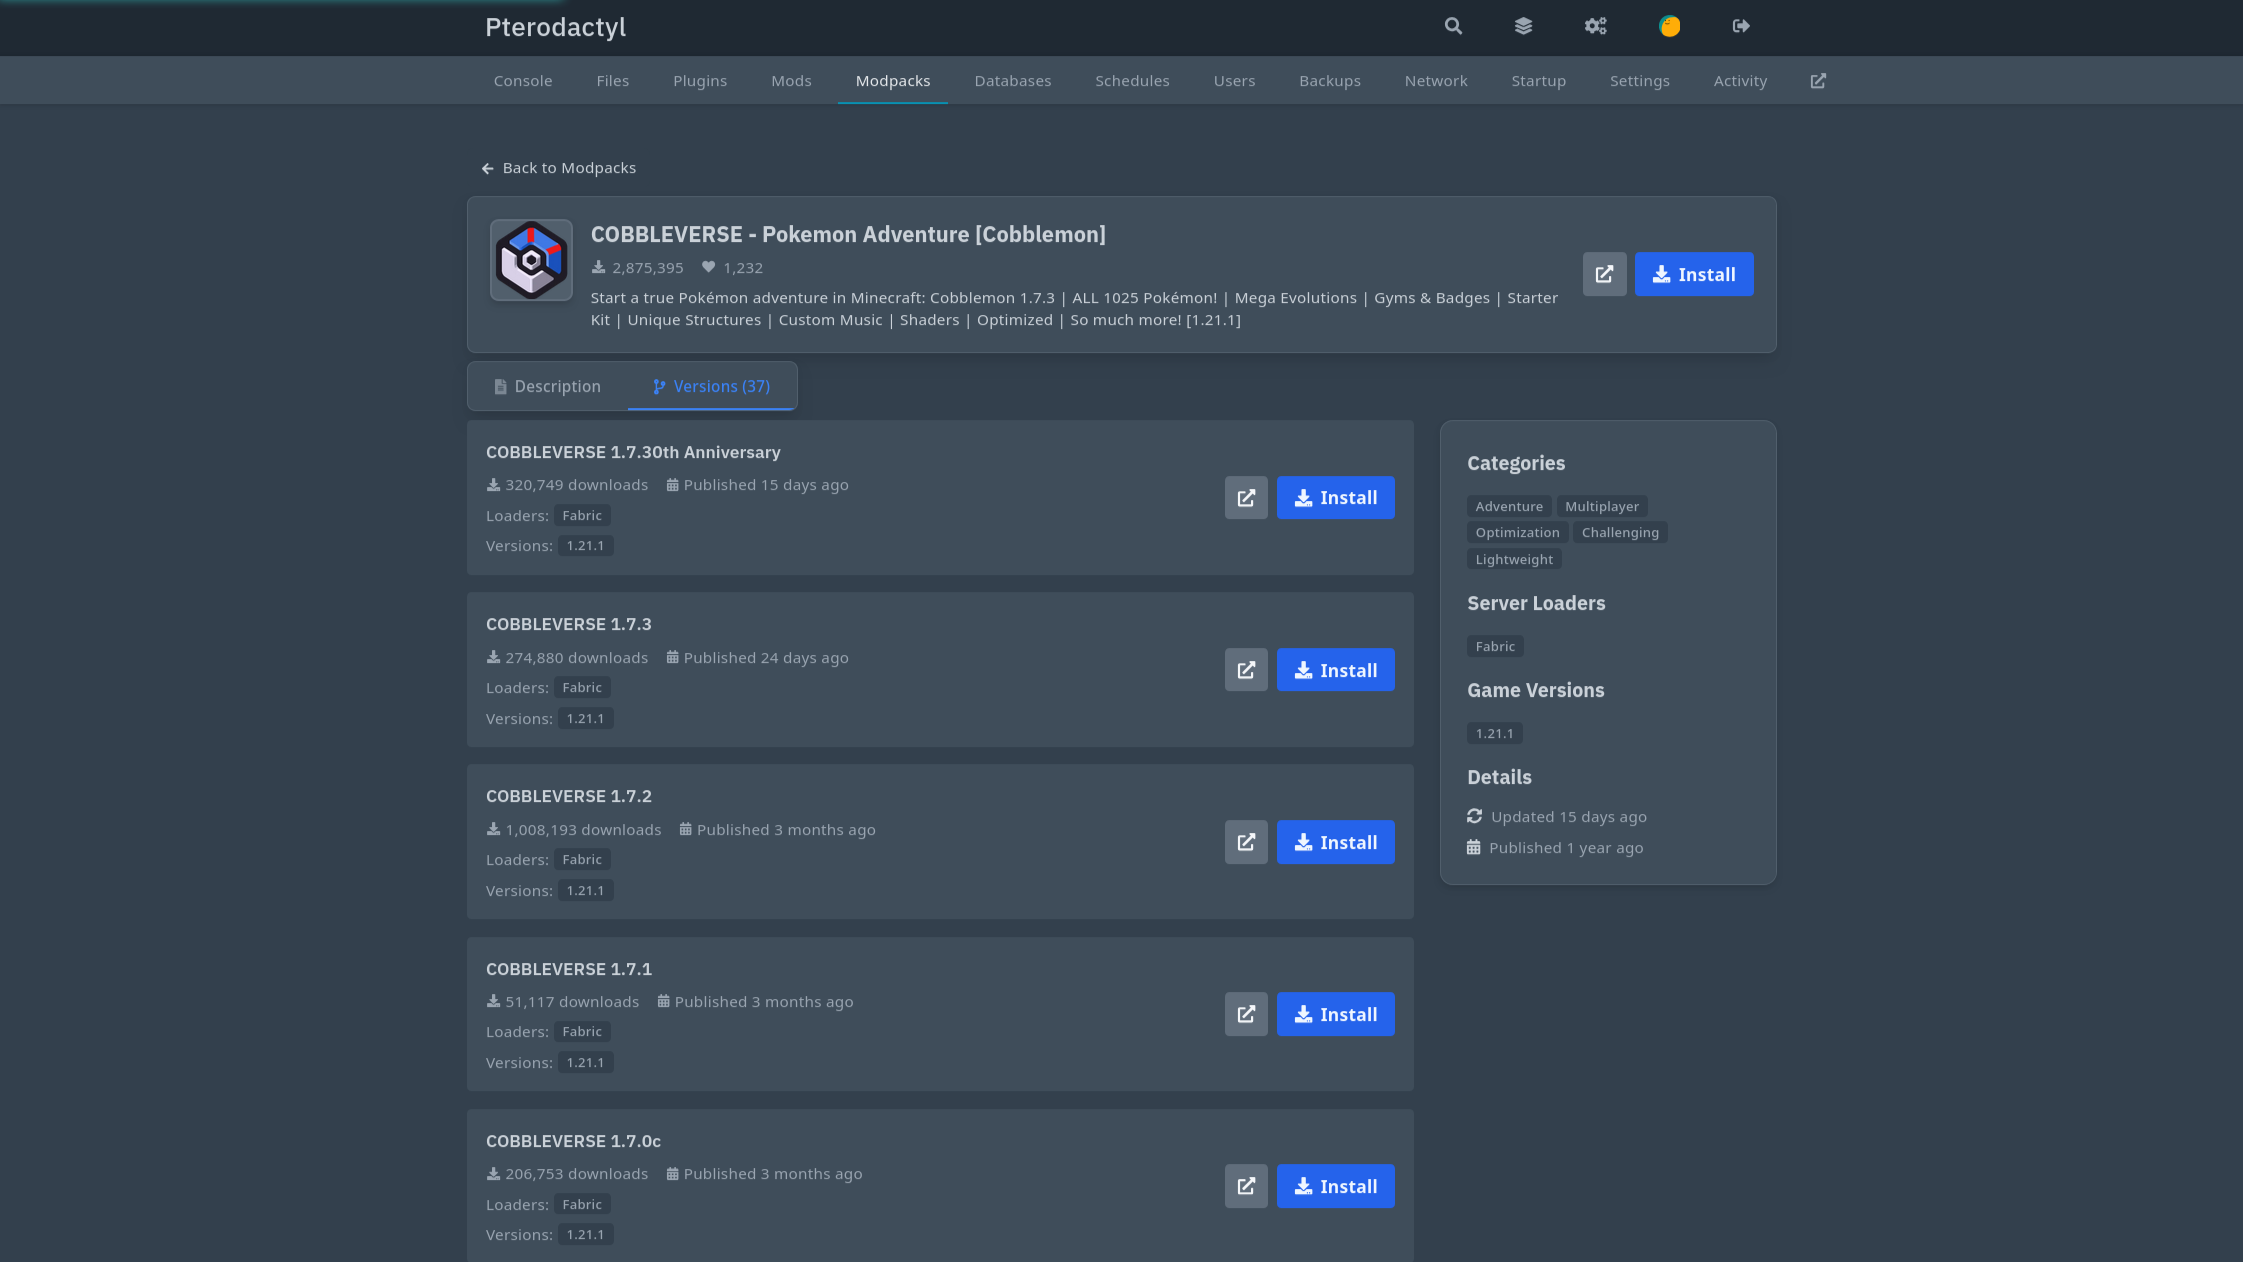This screenshot has height=1262, width=2244.
Task: Install COBBLEVERSE 1.7.0c version
Action: pyautogui.click(x=1335, y=1186)
